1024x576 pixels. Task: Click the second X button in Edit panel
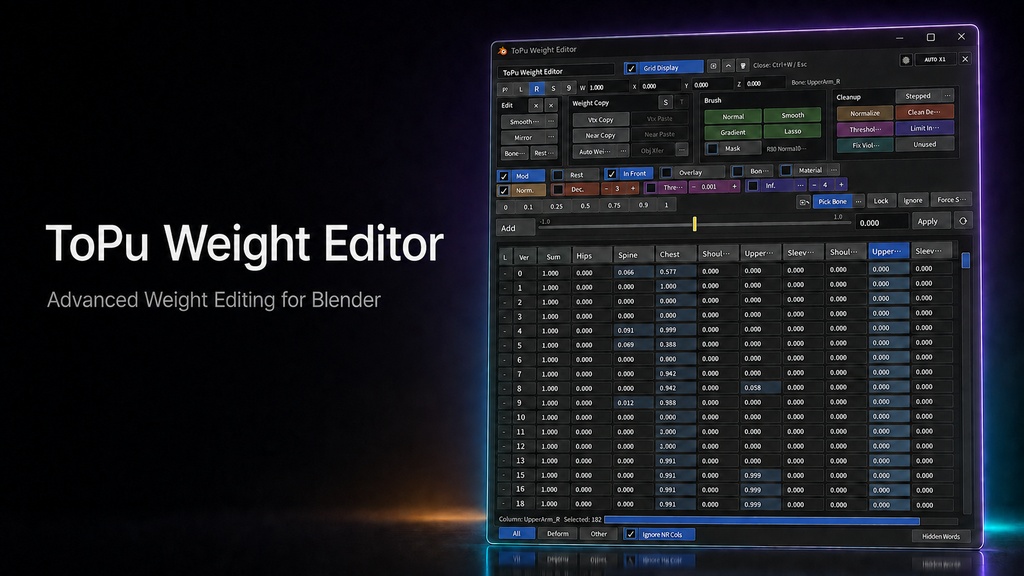(x=551, y=105)
